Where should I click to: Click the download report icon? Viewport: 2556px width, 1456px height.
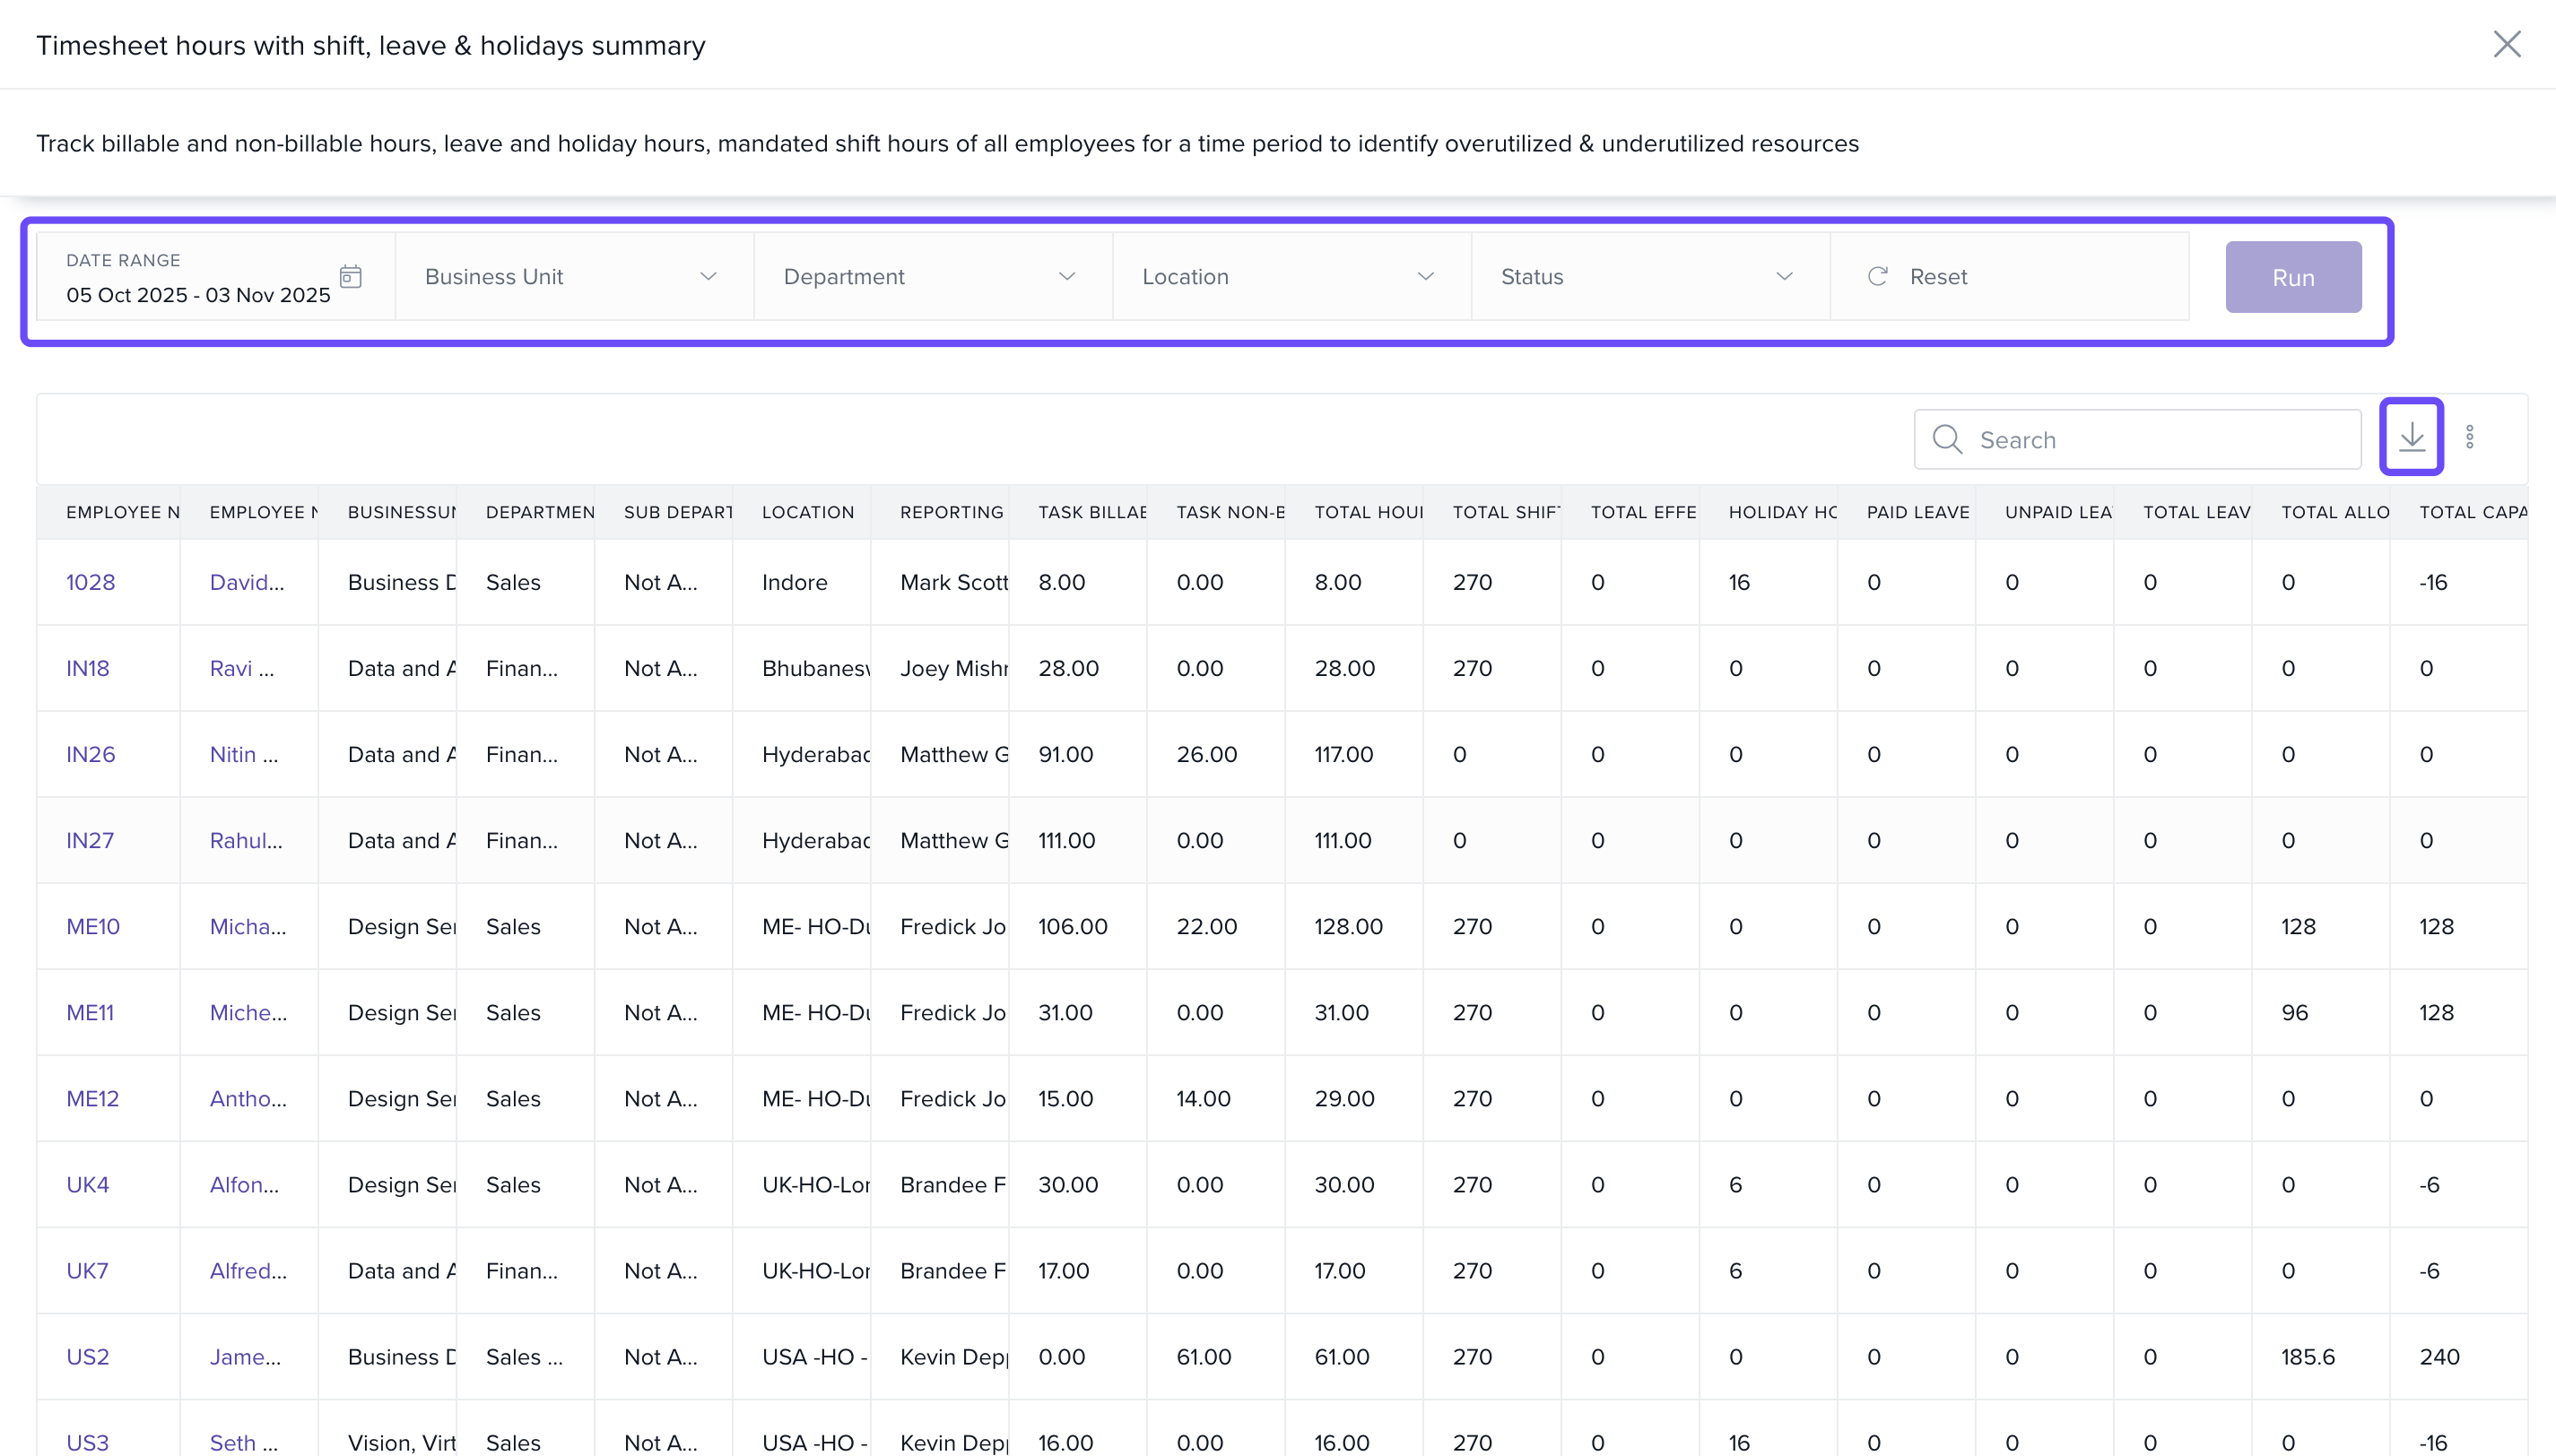2411,437
